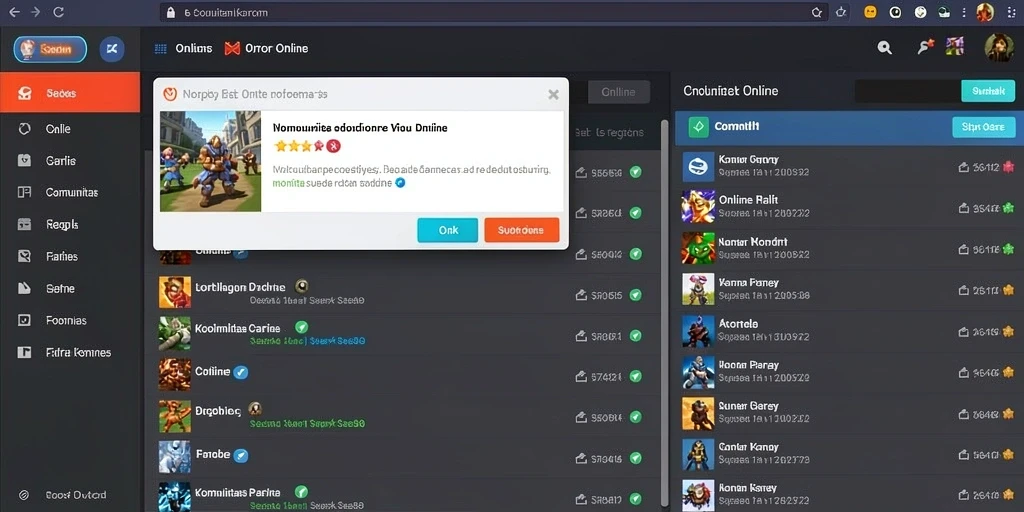Click the green monlite link in dialog

[288, 184]
